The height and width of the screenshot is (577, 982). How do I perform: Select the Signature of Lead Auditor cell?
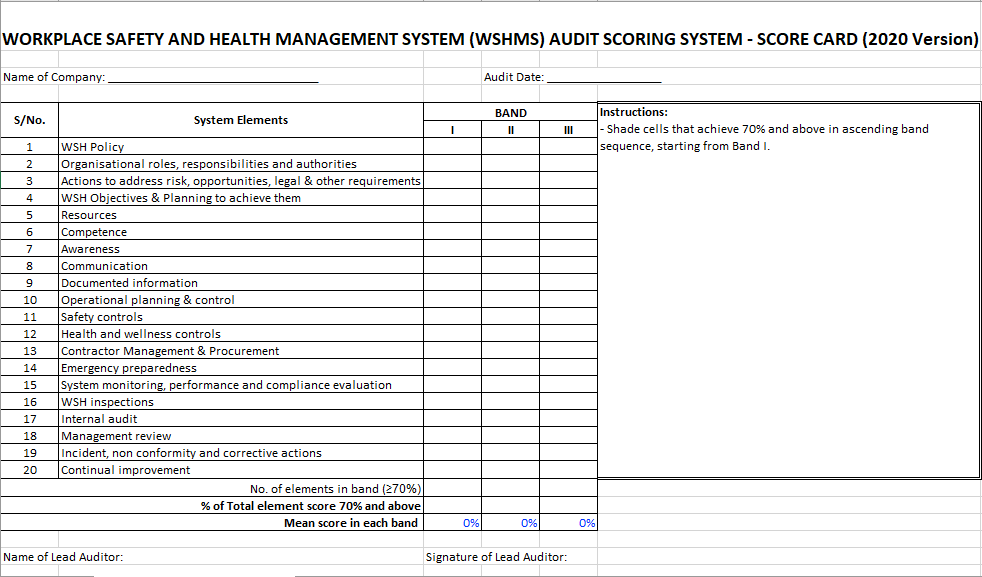[x=496, y=557]
